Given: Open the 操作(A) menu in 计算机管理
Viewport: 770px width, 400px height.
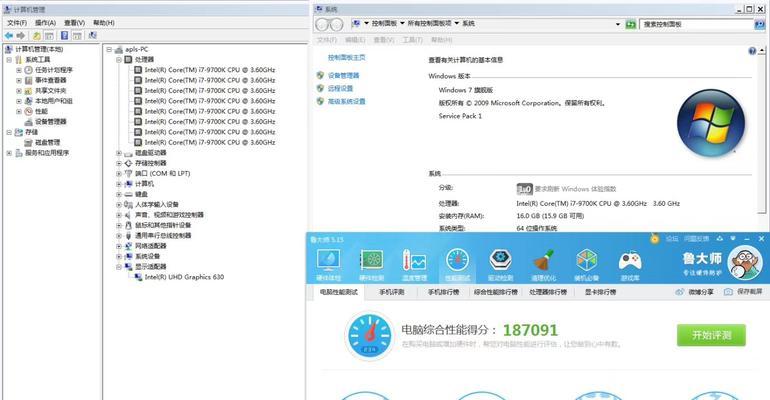Looking at the screenshot, I should (45, 23).
